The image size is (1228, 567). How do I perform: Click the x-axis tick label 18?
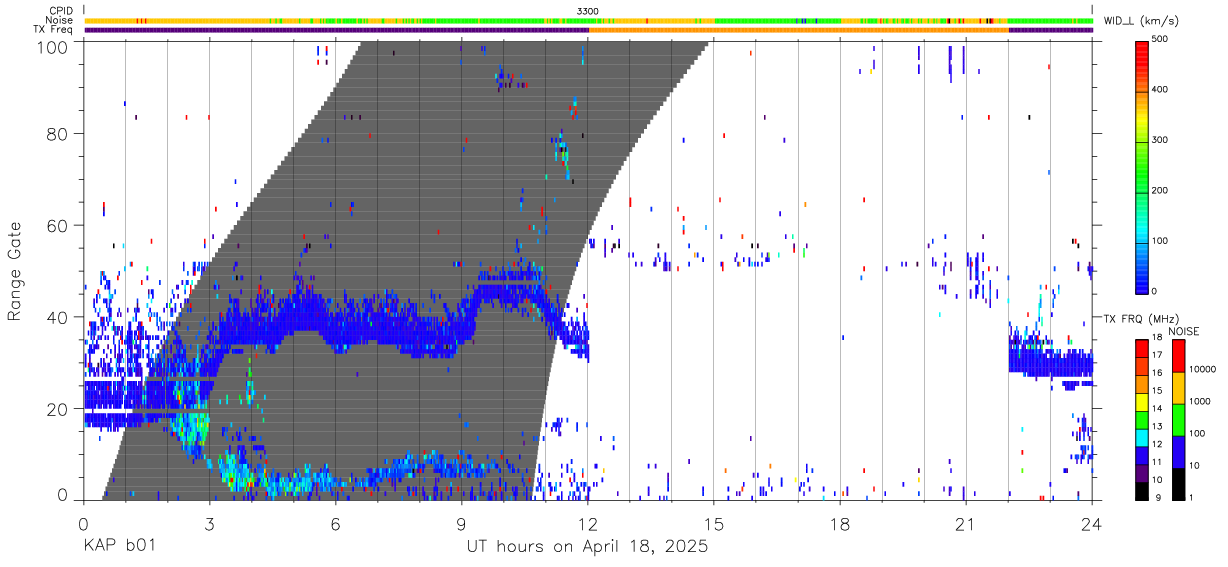click(840, 525)
